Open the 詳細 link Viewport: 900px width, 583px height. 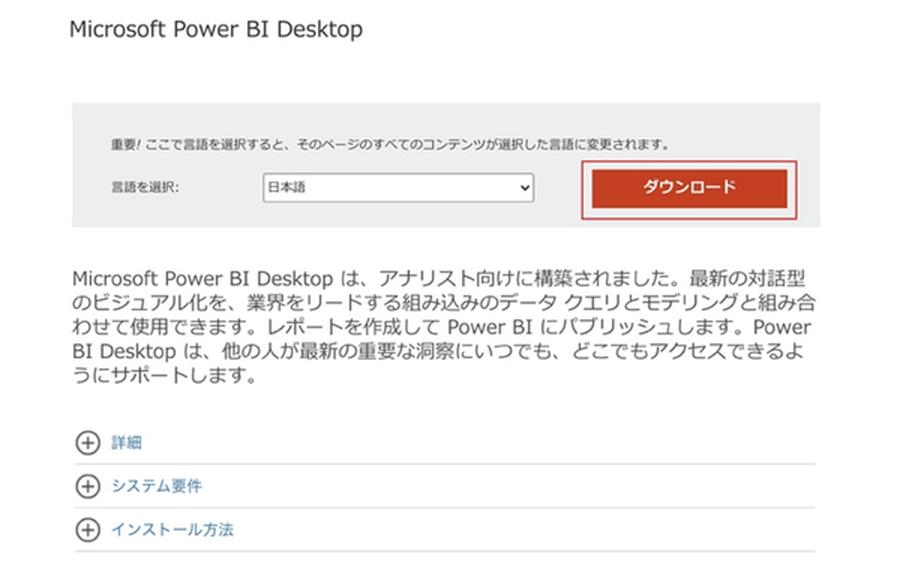126,442
